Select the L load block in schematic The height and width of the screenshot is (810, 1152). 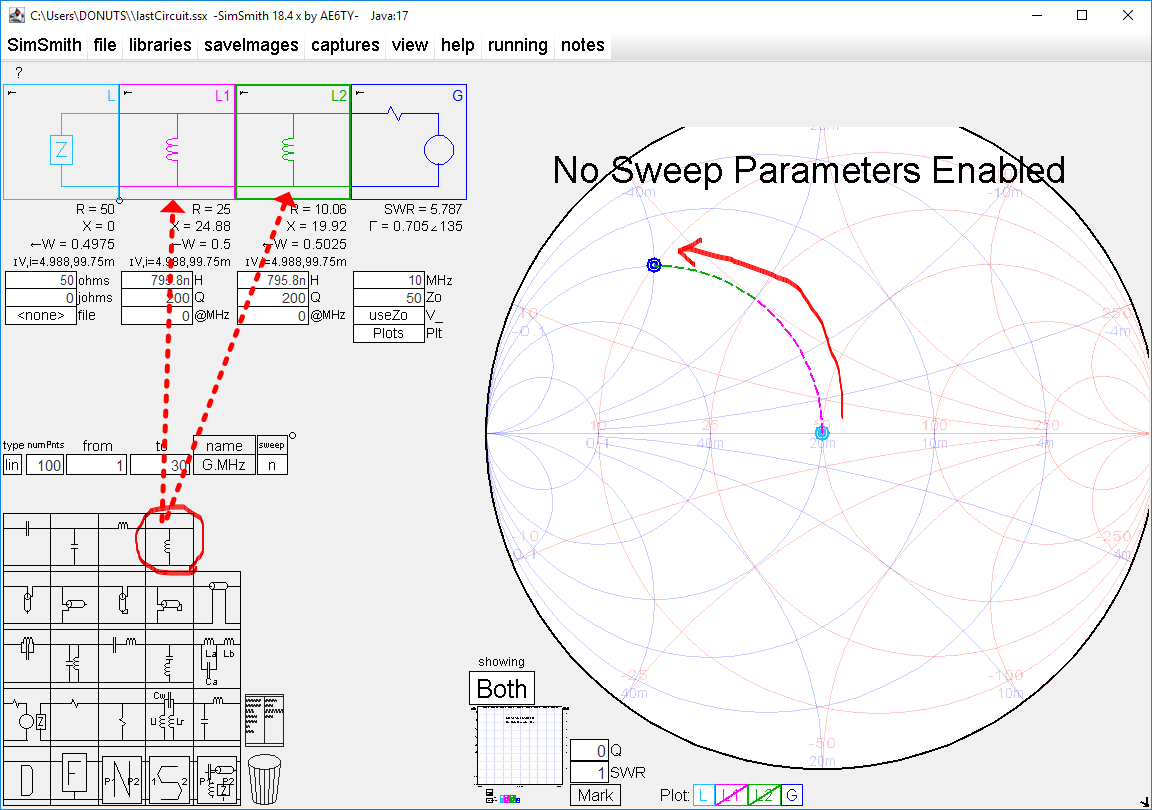point(61,142)
